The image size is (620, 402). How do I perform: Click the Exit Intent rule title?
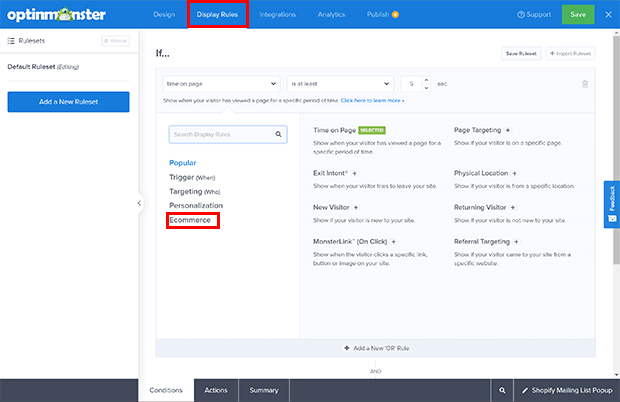pyautogui.click(x=331, y=173)
